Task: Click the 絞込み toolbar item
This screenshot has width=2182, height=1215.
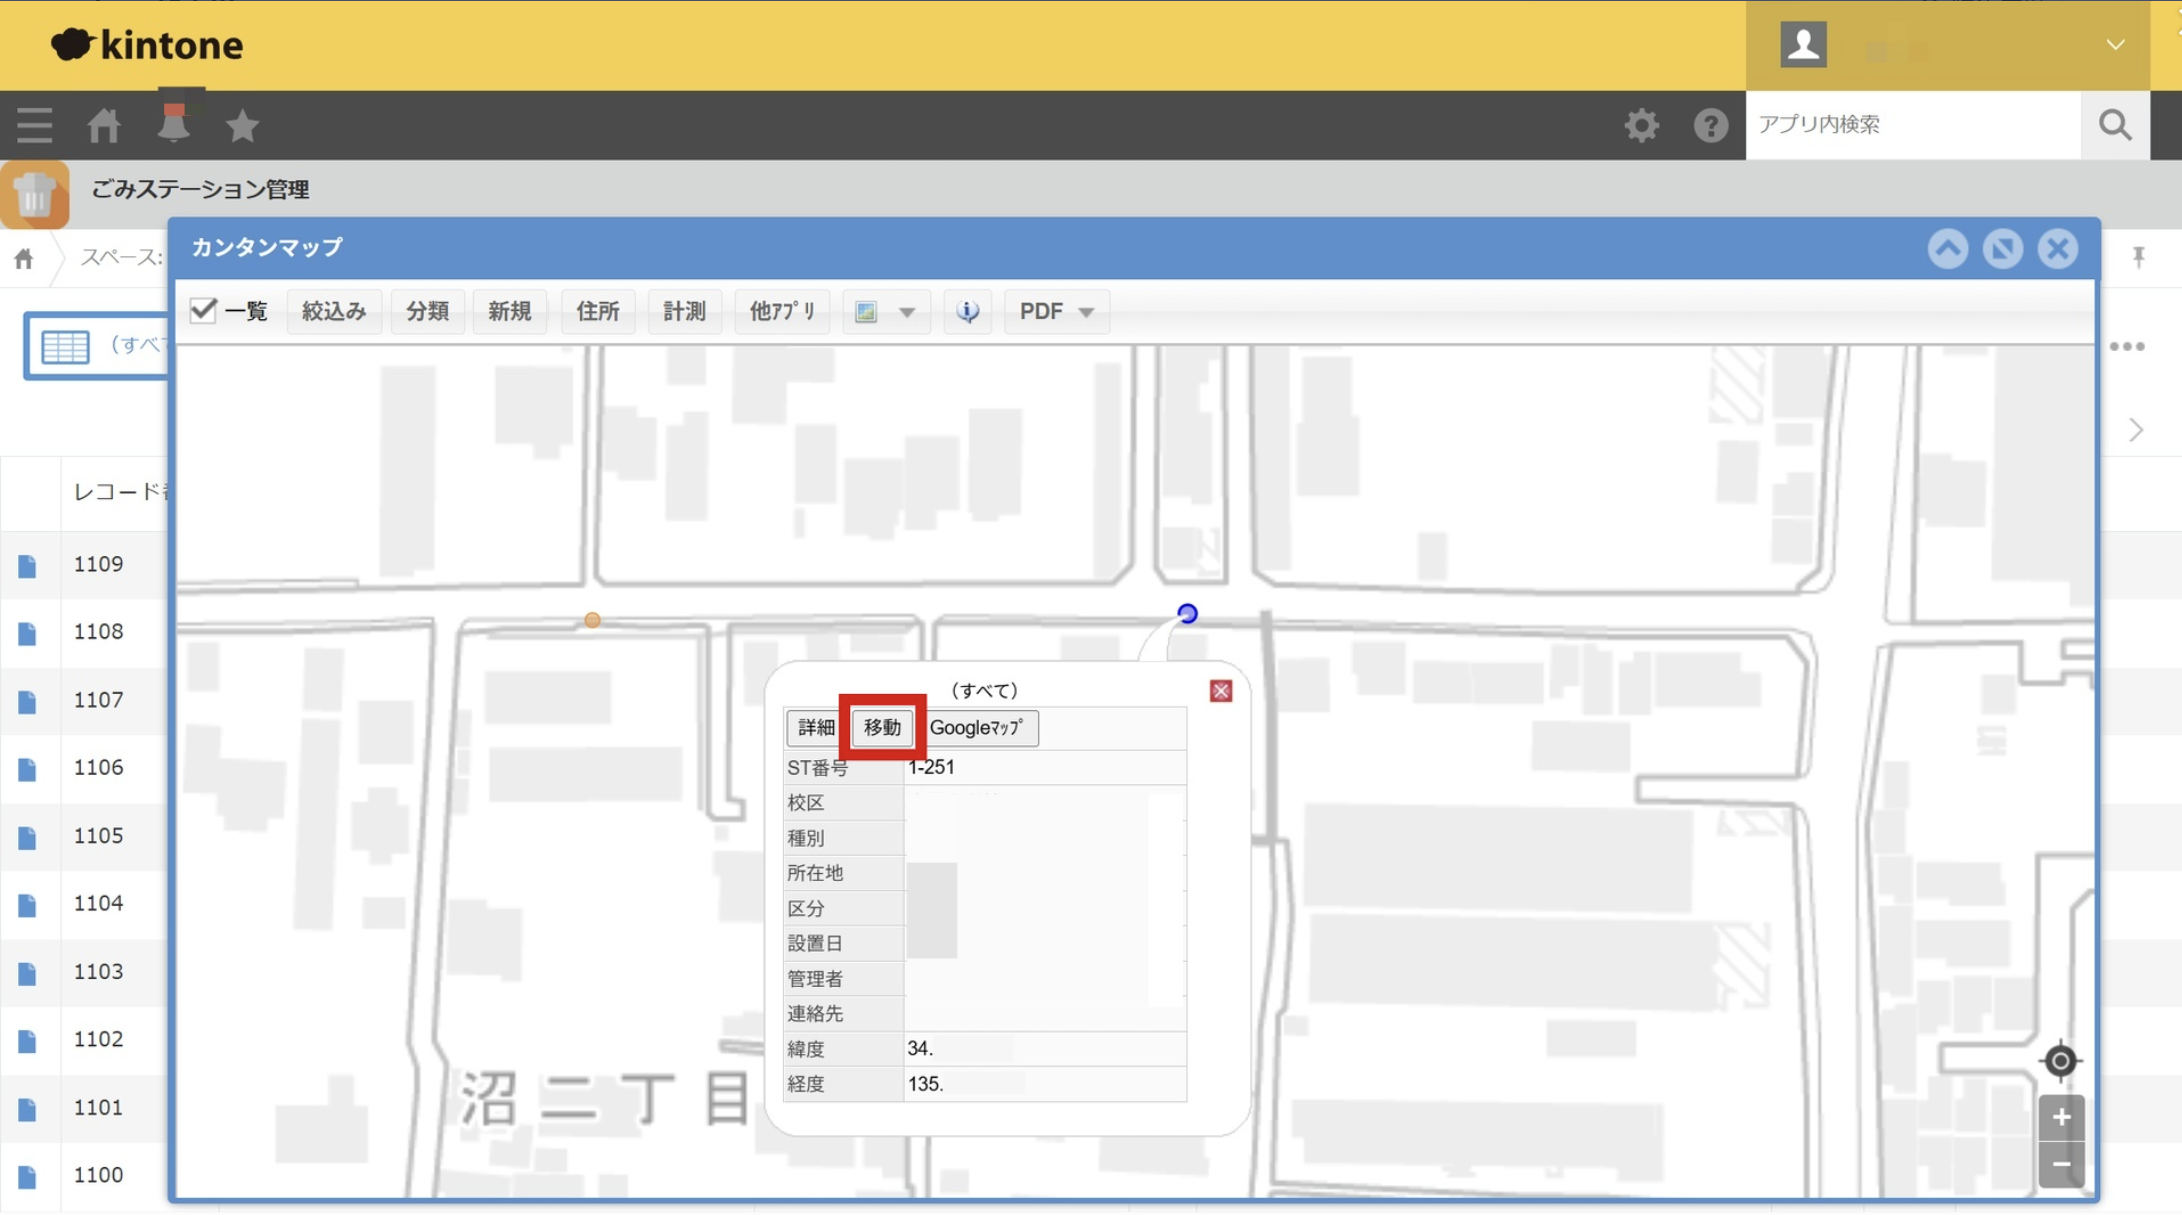Action: coord(334,312)
